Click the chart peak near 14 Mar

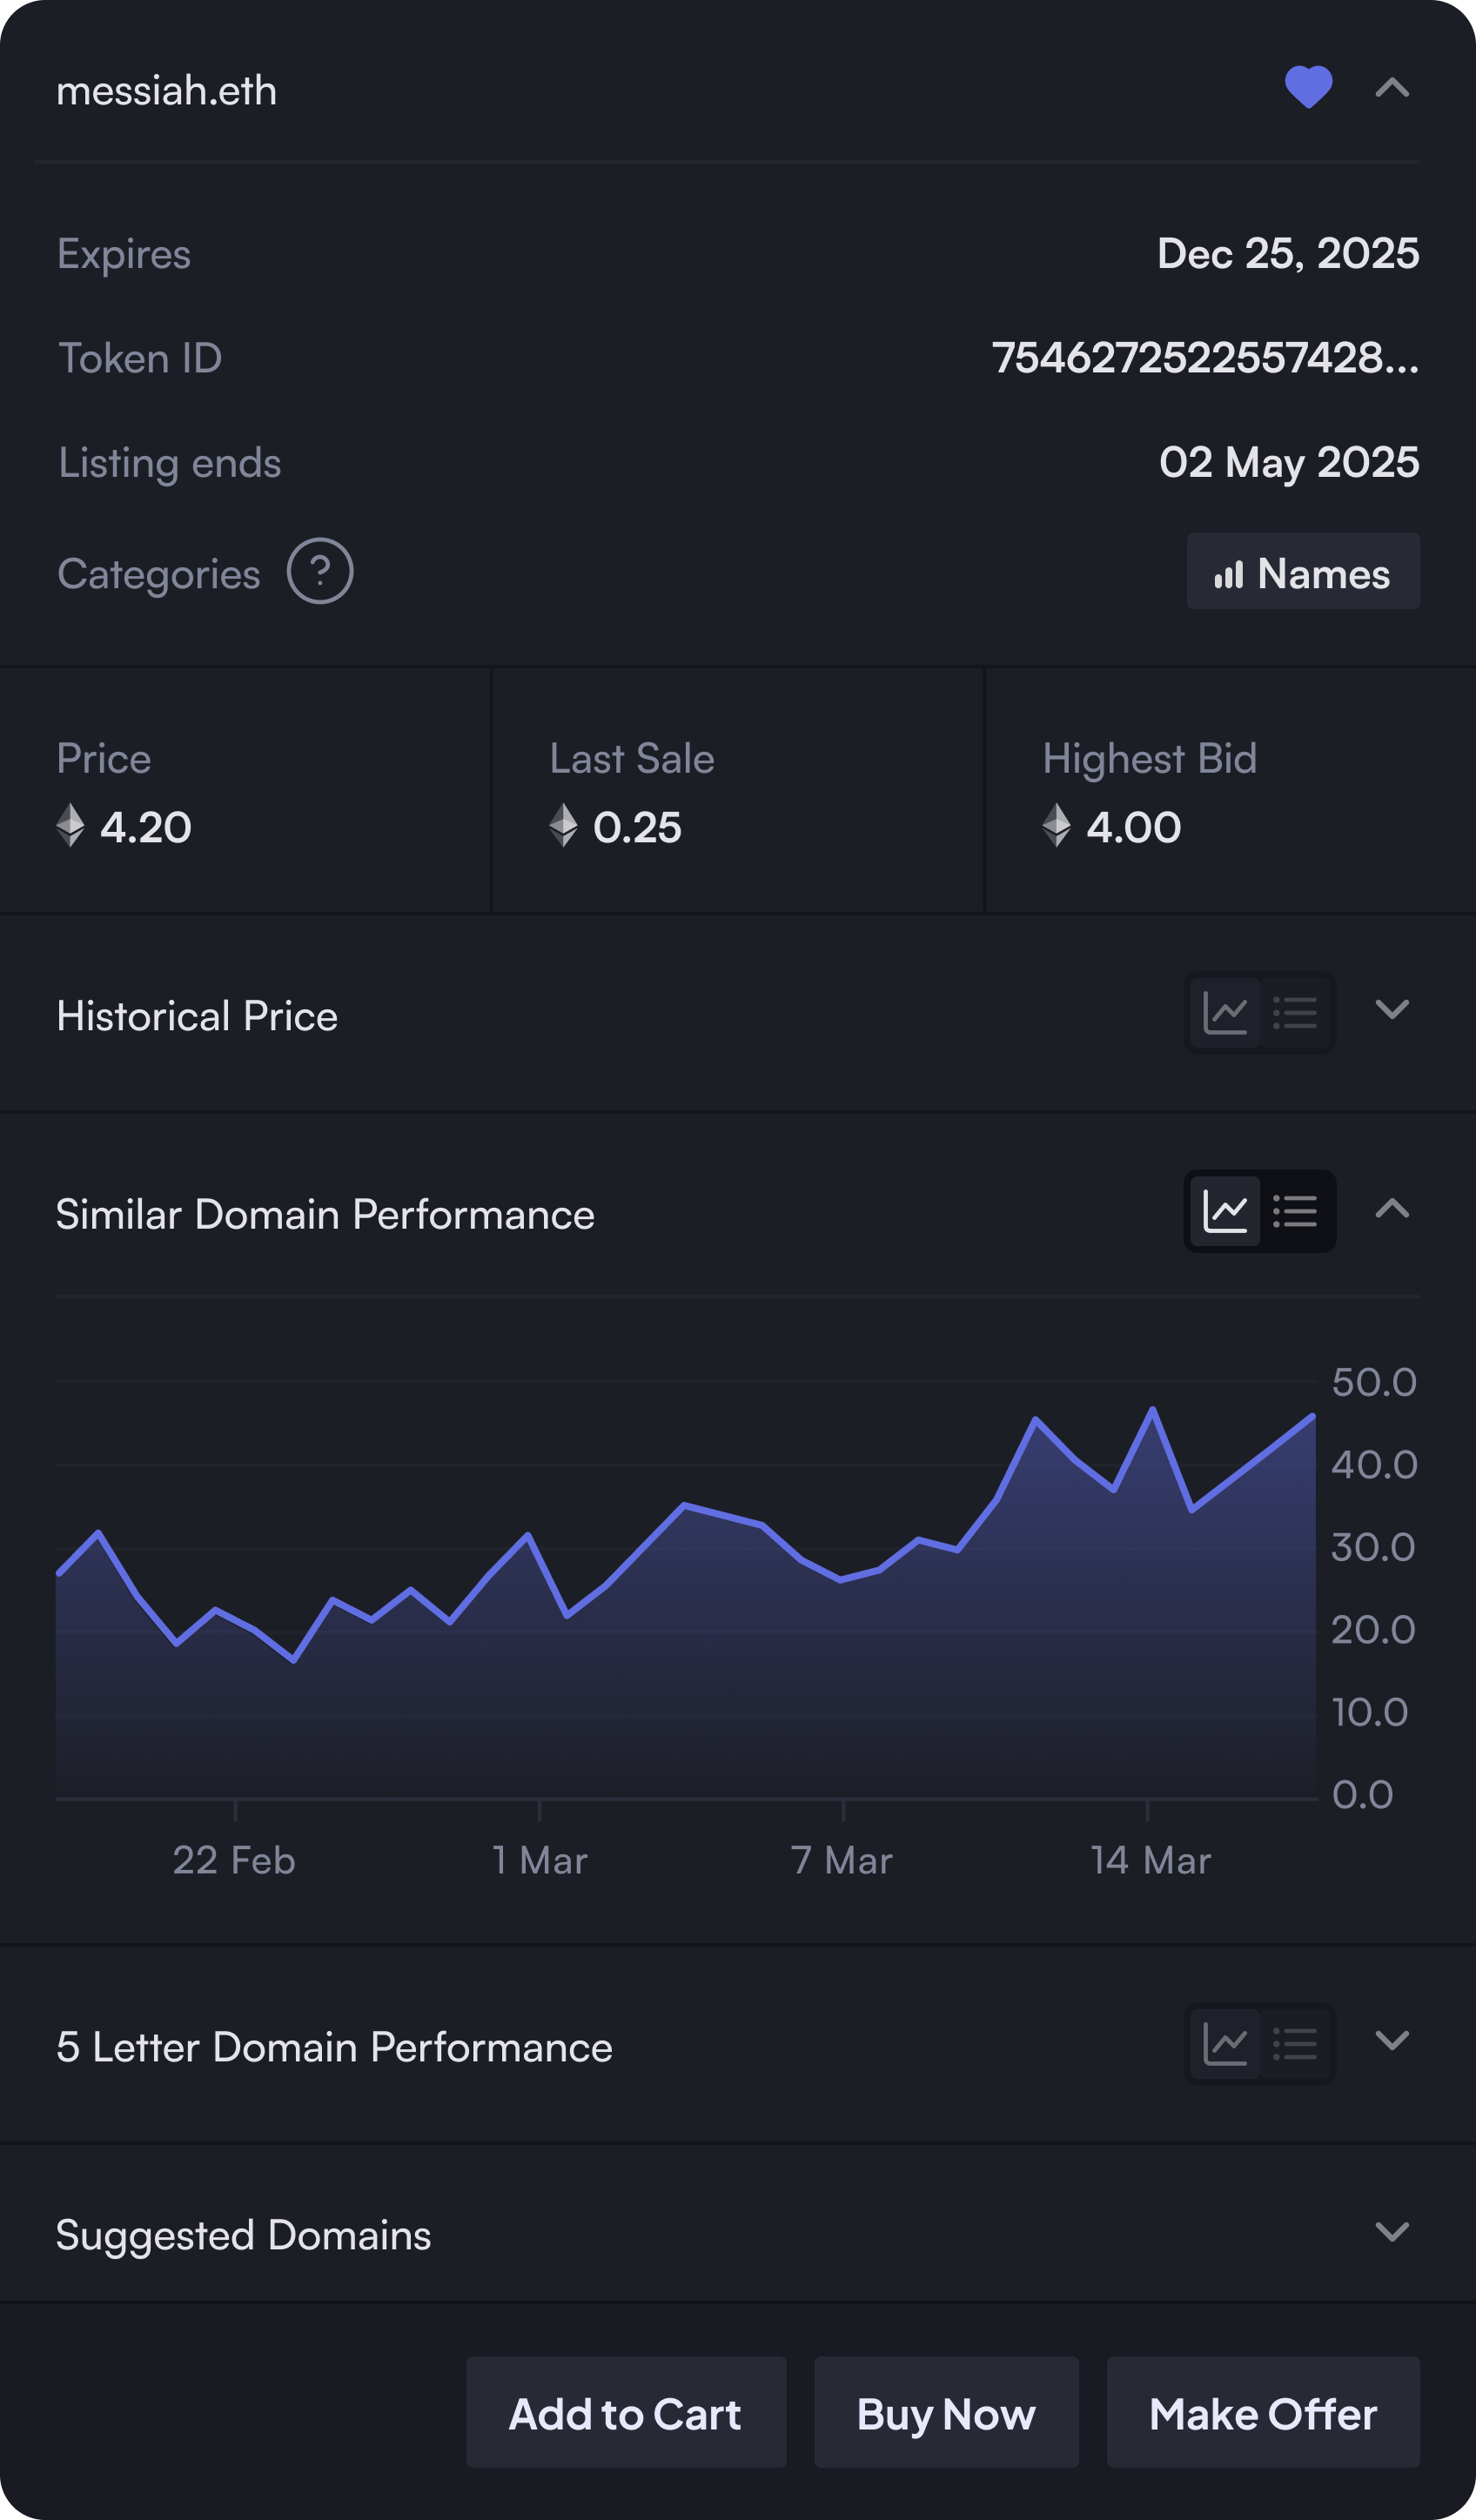[1152, 1410]
